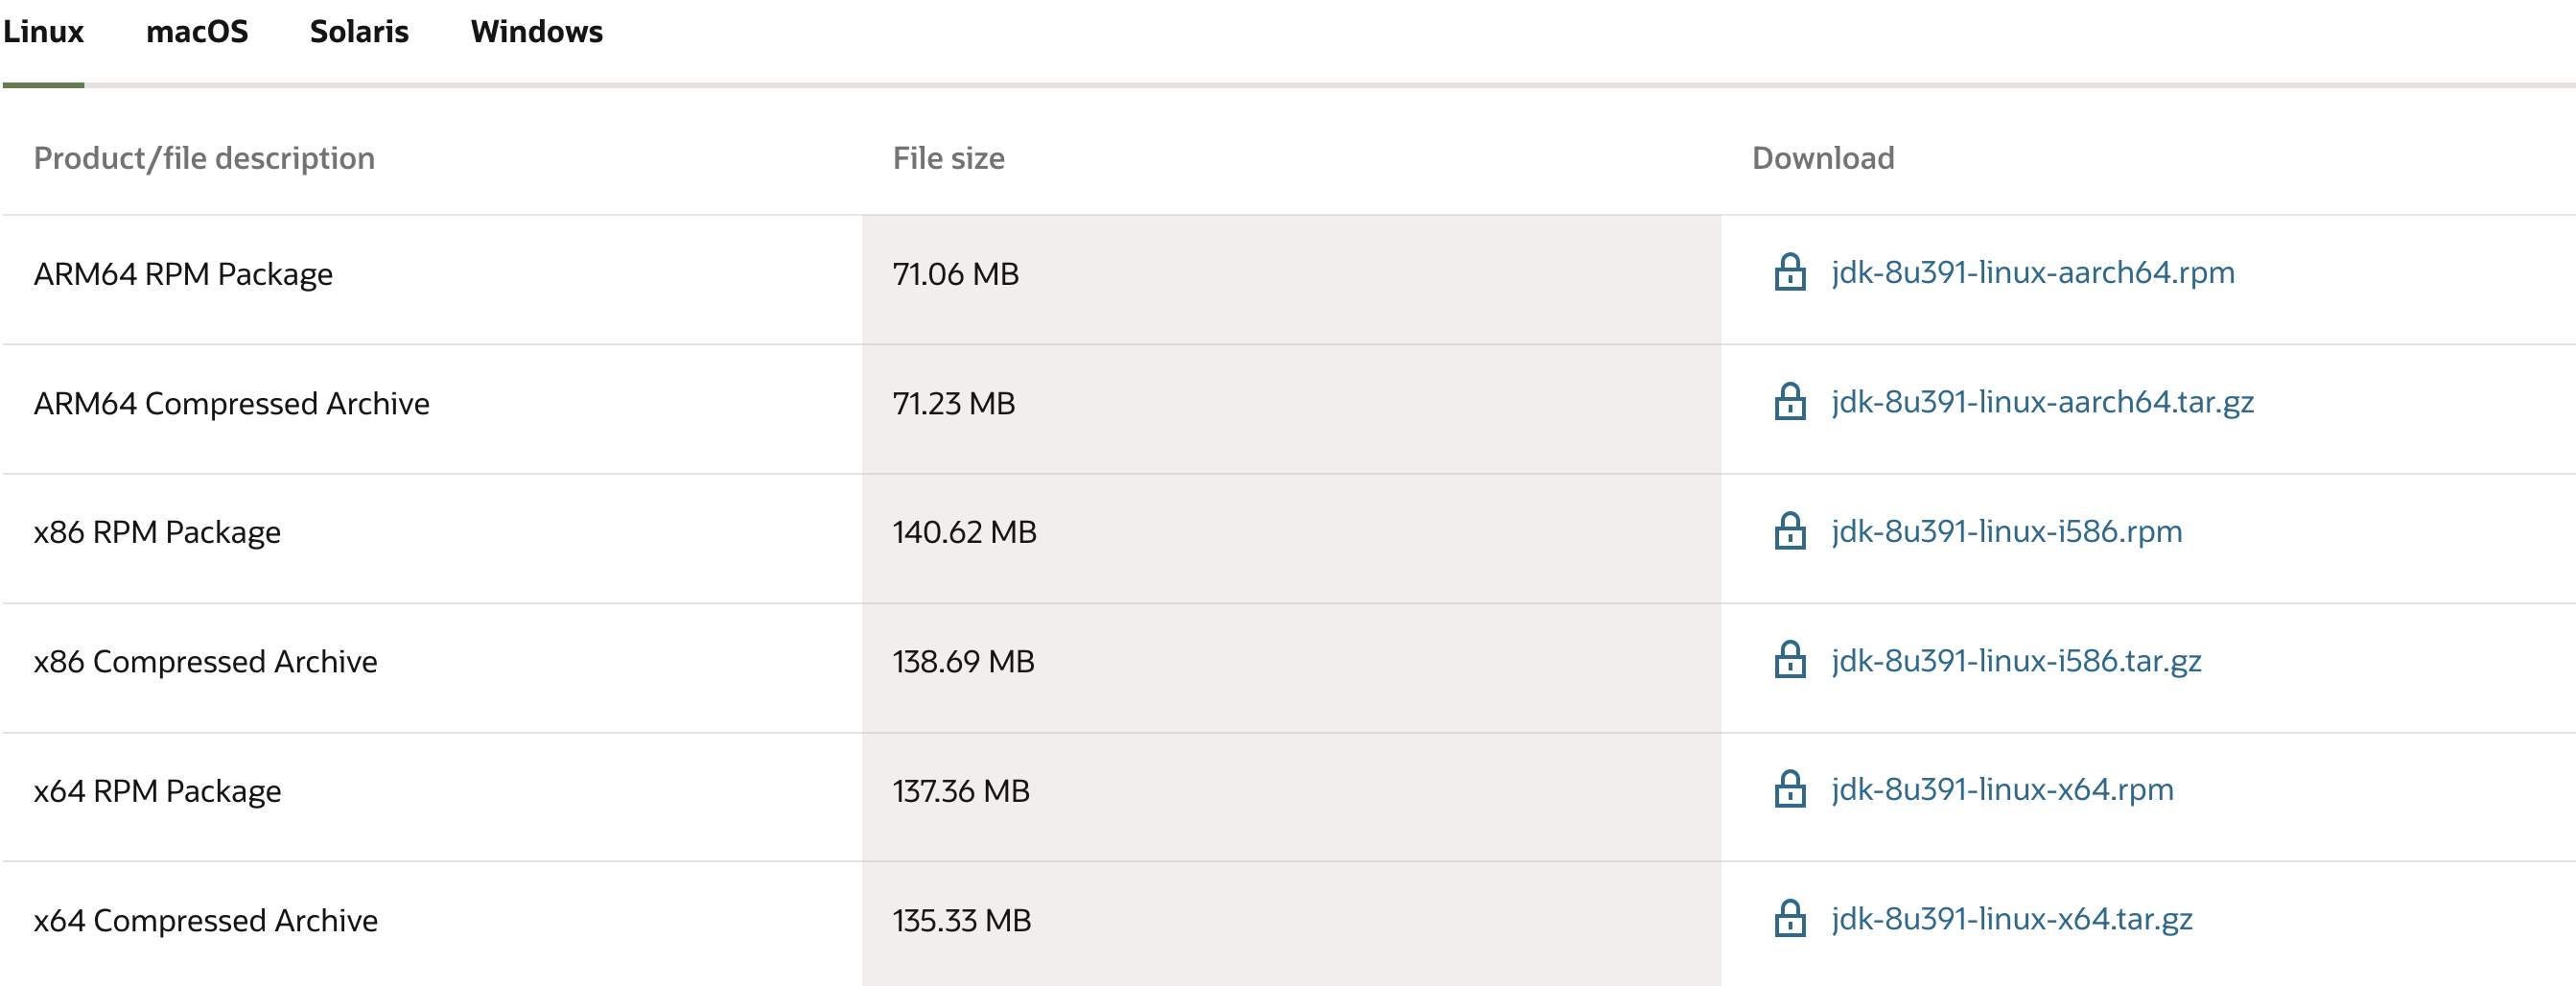2576x986 pixels.
Task: Click the 'ARM64 RPM Package' description
Action: click(x=183, y=274)
